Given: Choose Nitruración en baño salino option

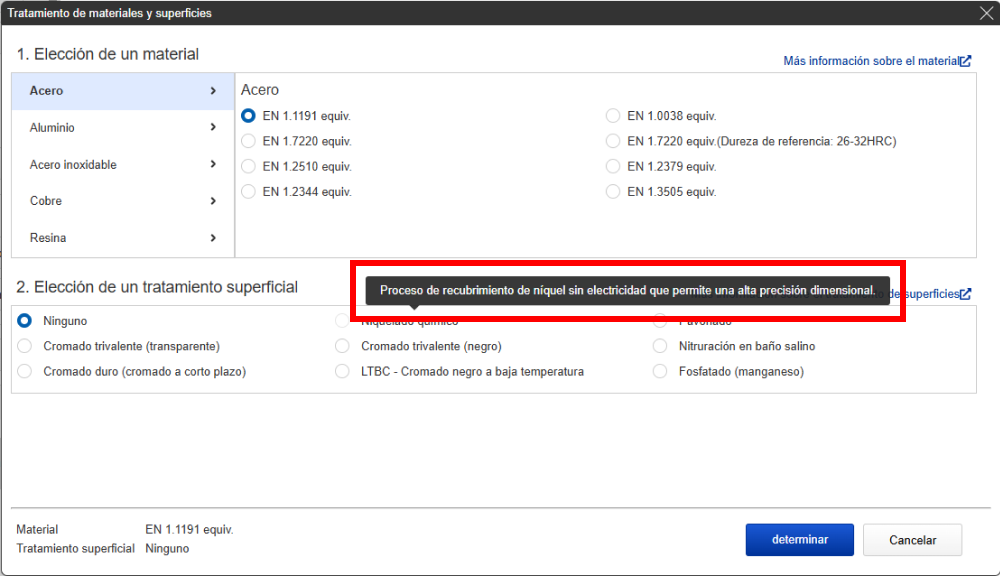Looking at the screenshot, I should click(660, 346).
